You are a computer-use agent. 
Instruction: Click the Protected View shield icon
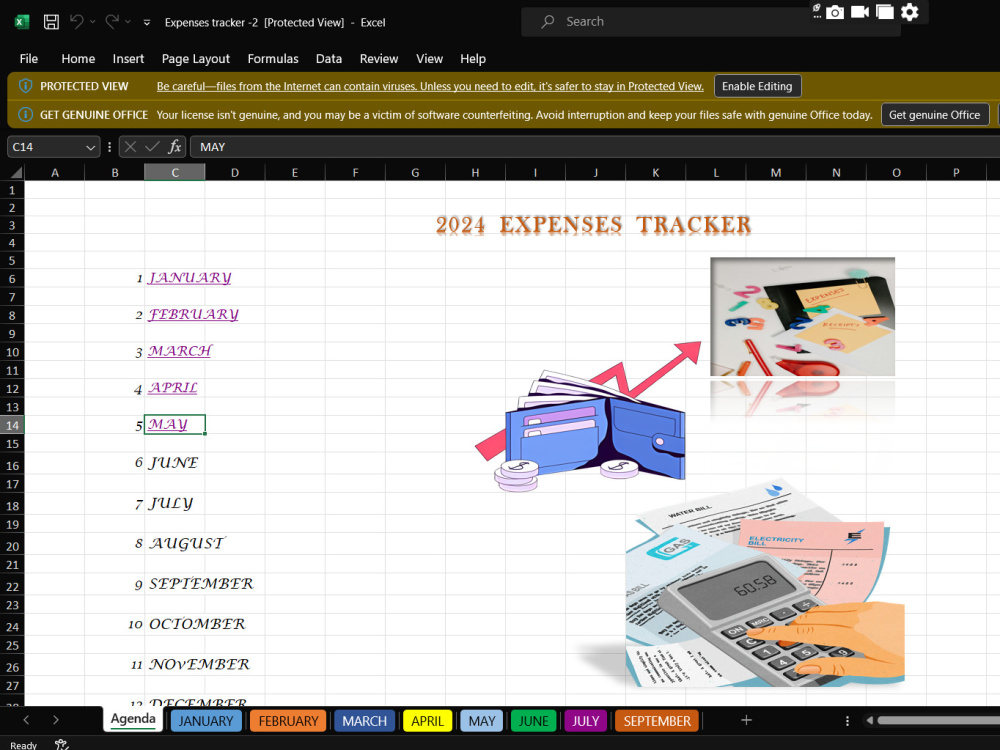click(26, 86)
